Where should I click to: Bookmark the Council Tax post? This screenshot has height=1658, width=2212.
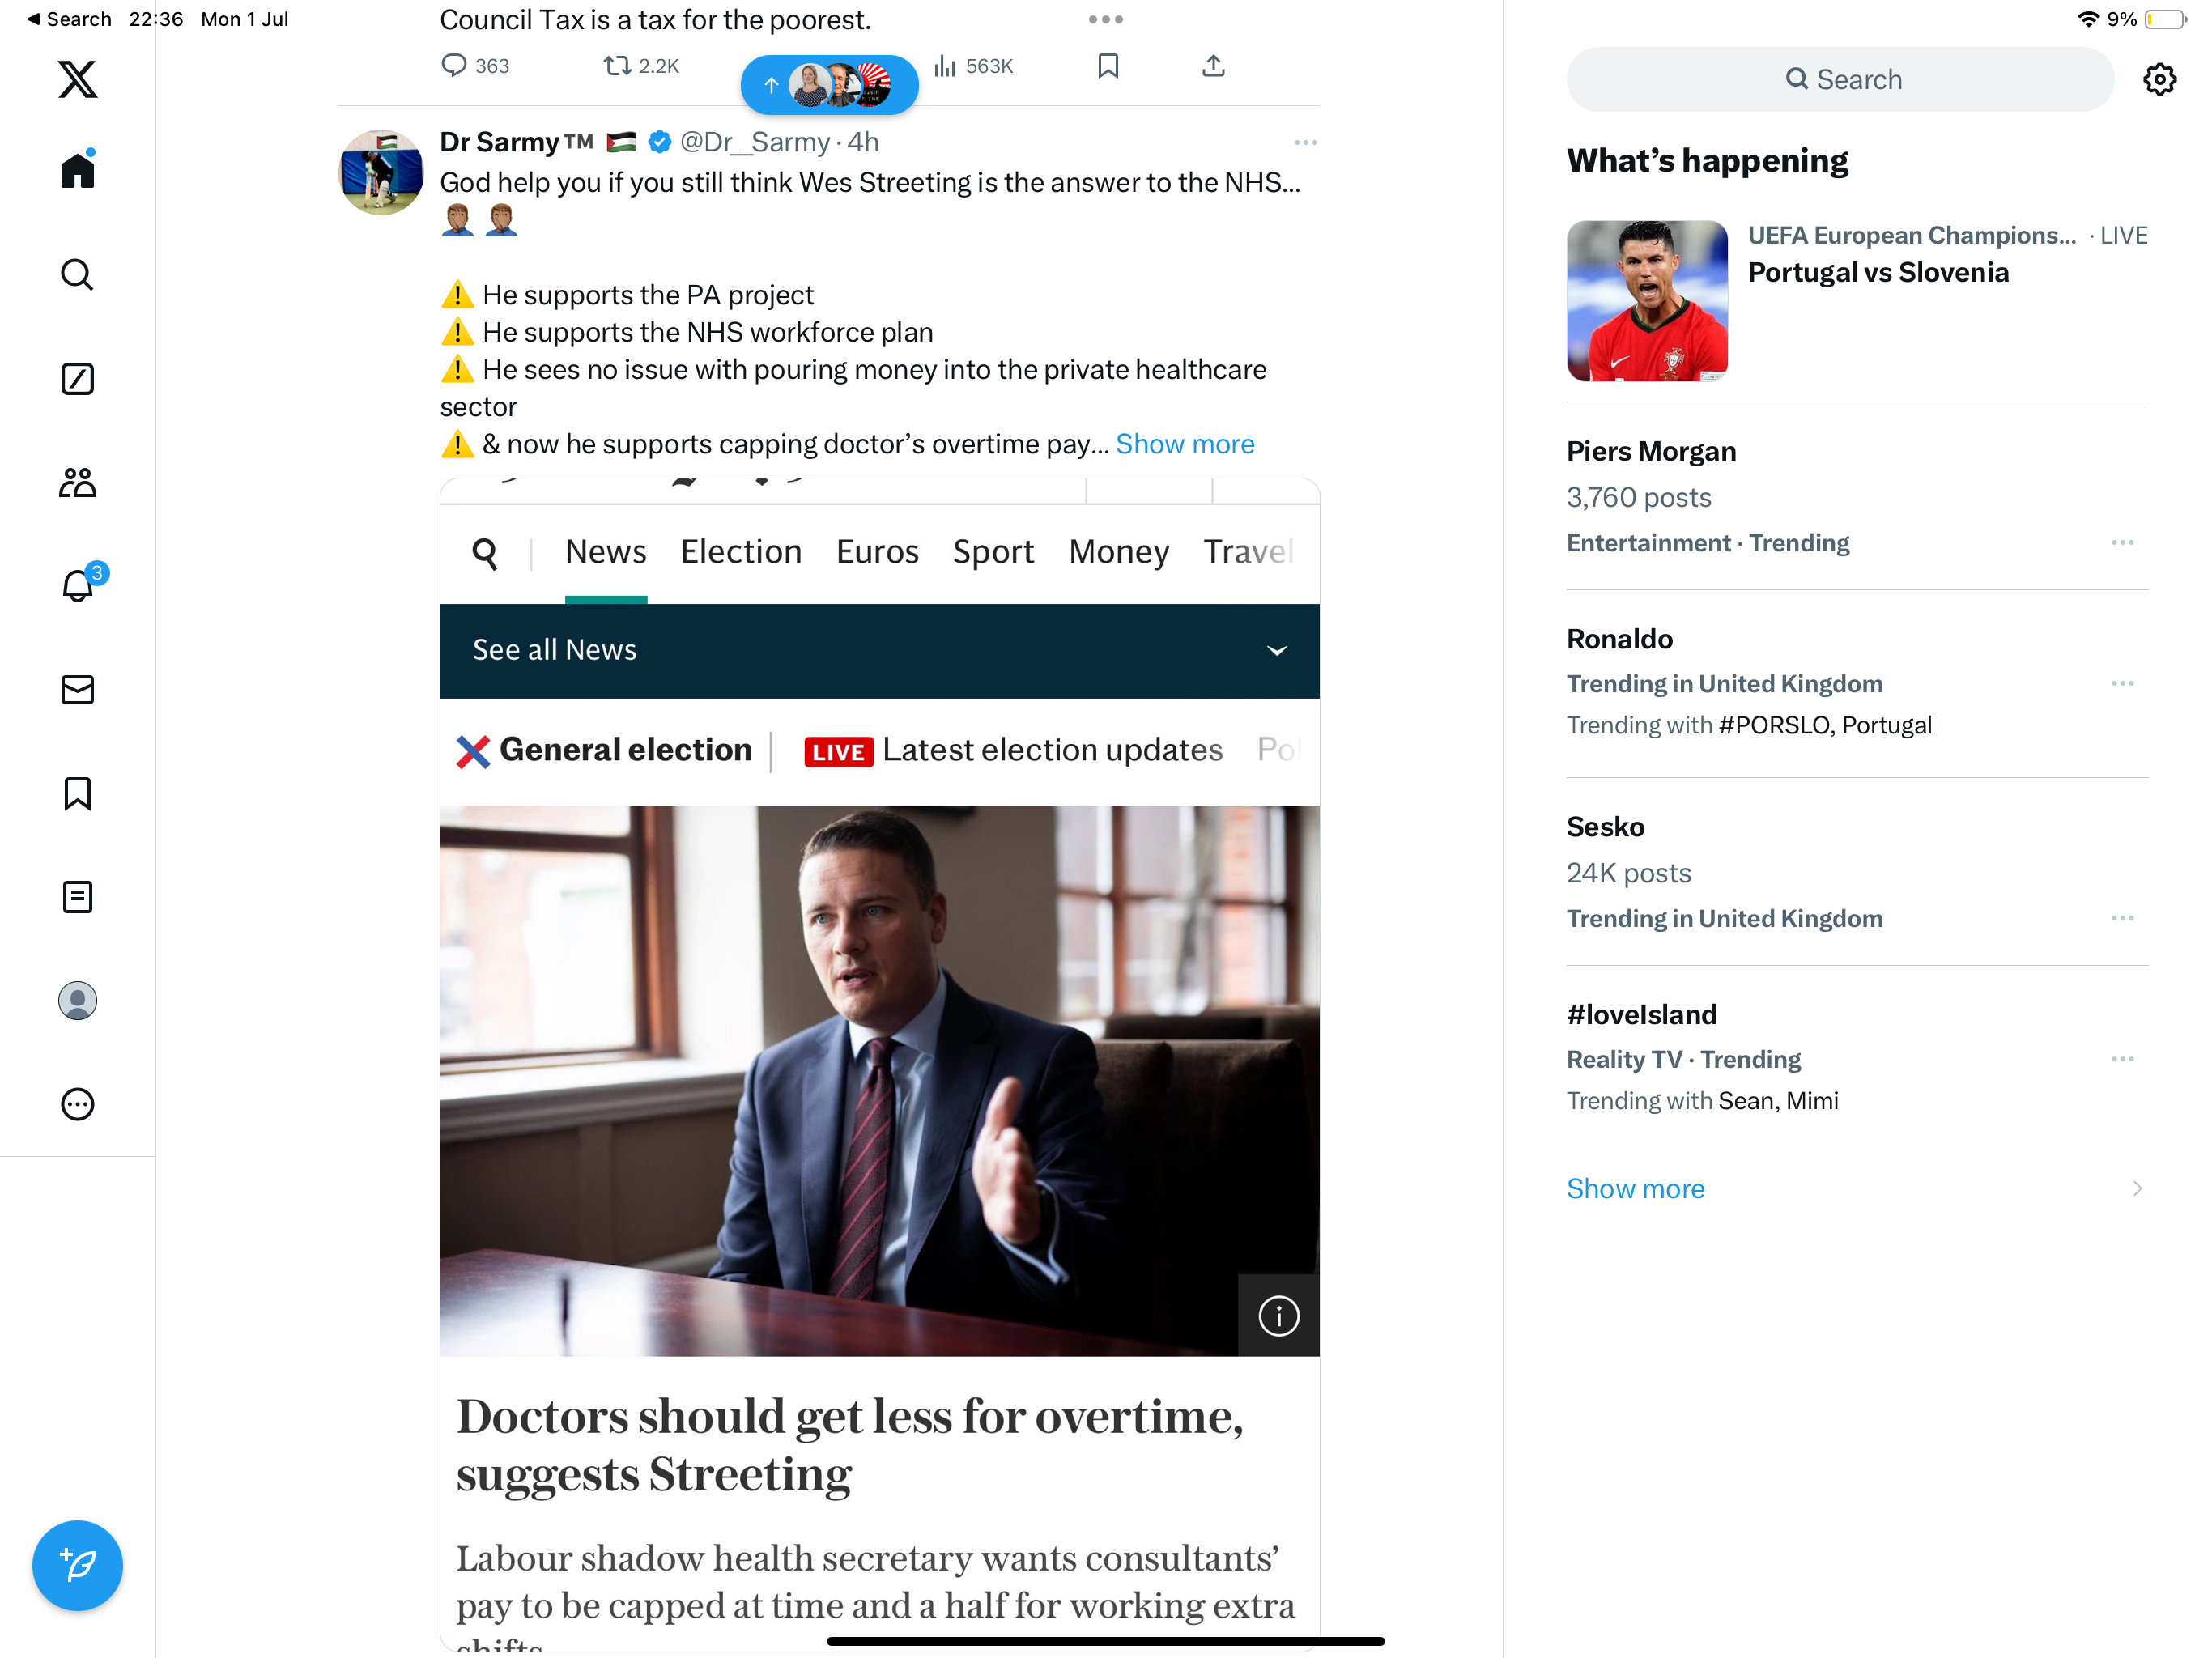[1107, 66]
